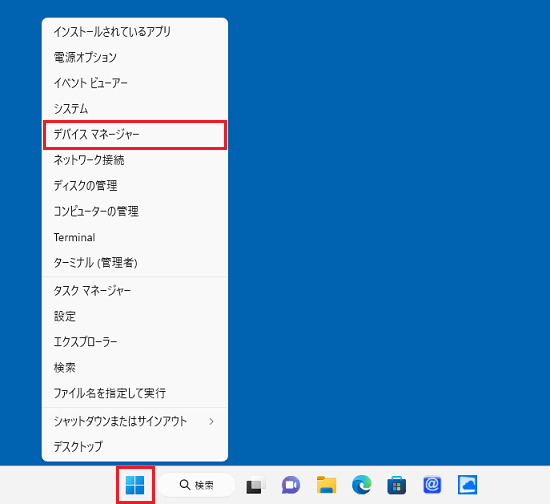Open 電源オプション from the menu

(x=135, y=57)
